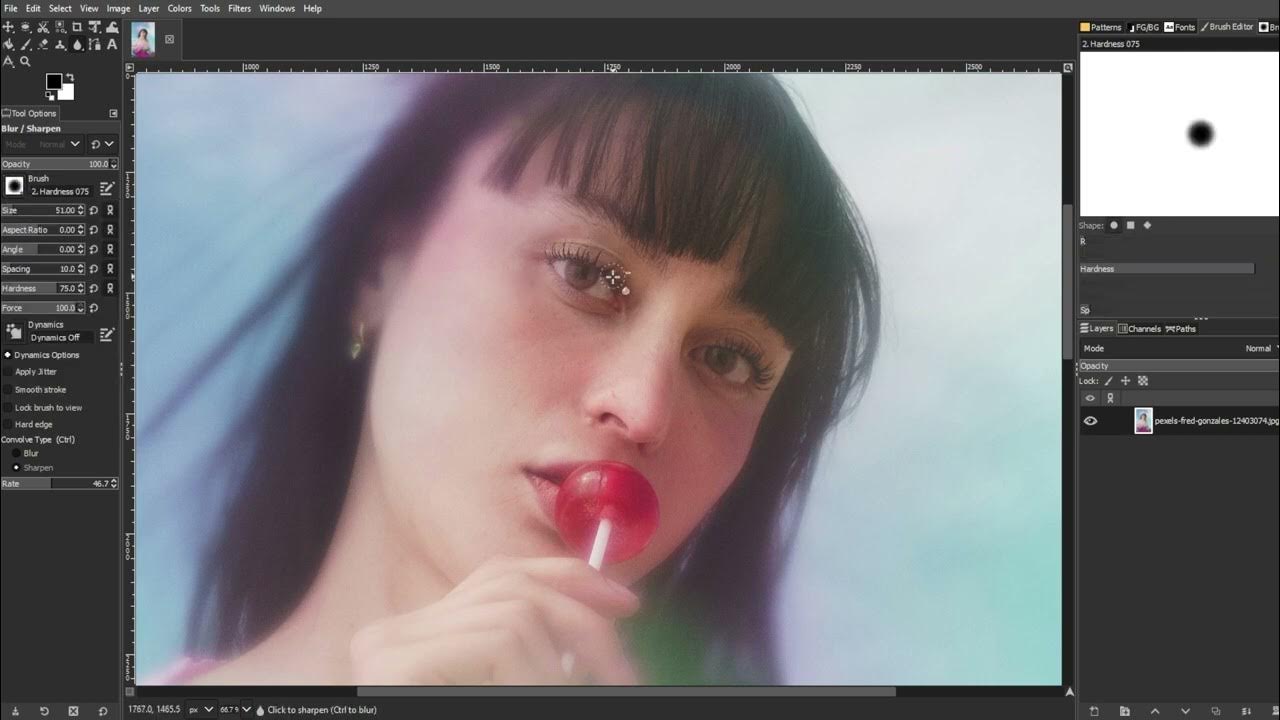Delete tool preset icon in tool options footer
The width and height of the screenshot is (1280, 720).
pyautogui.click(x=73, y=711)
